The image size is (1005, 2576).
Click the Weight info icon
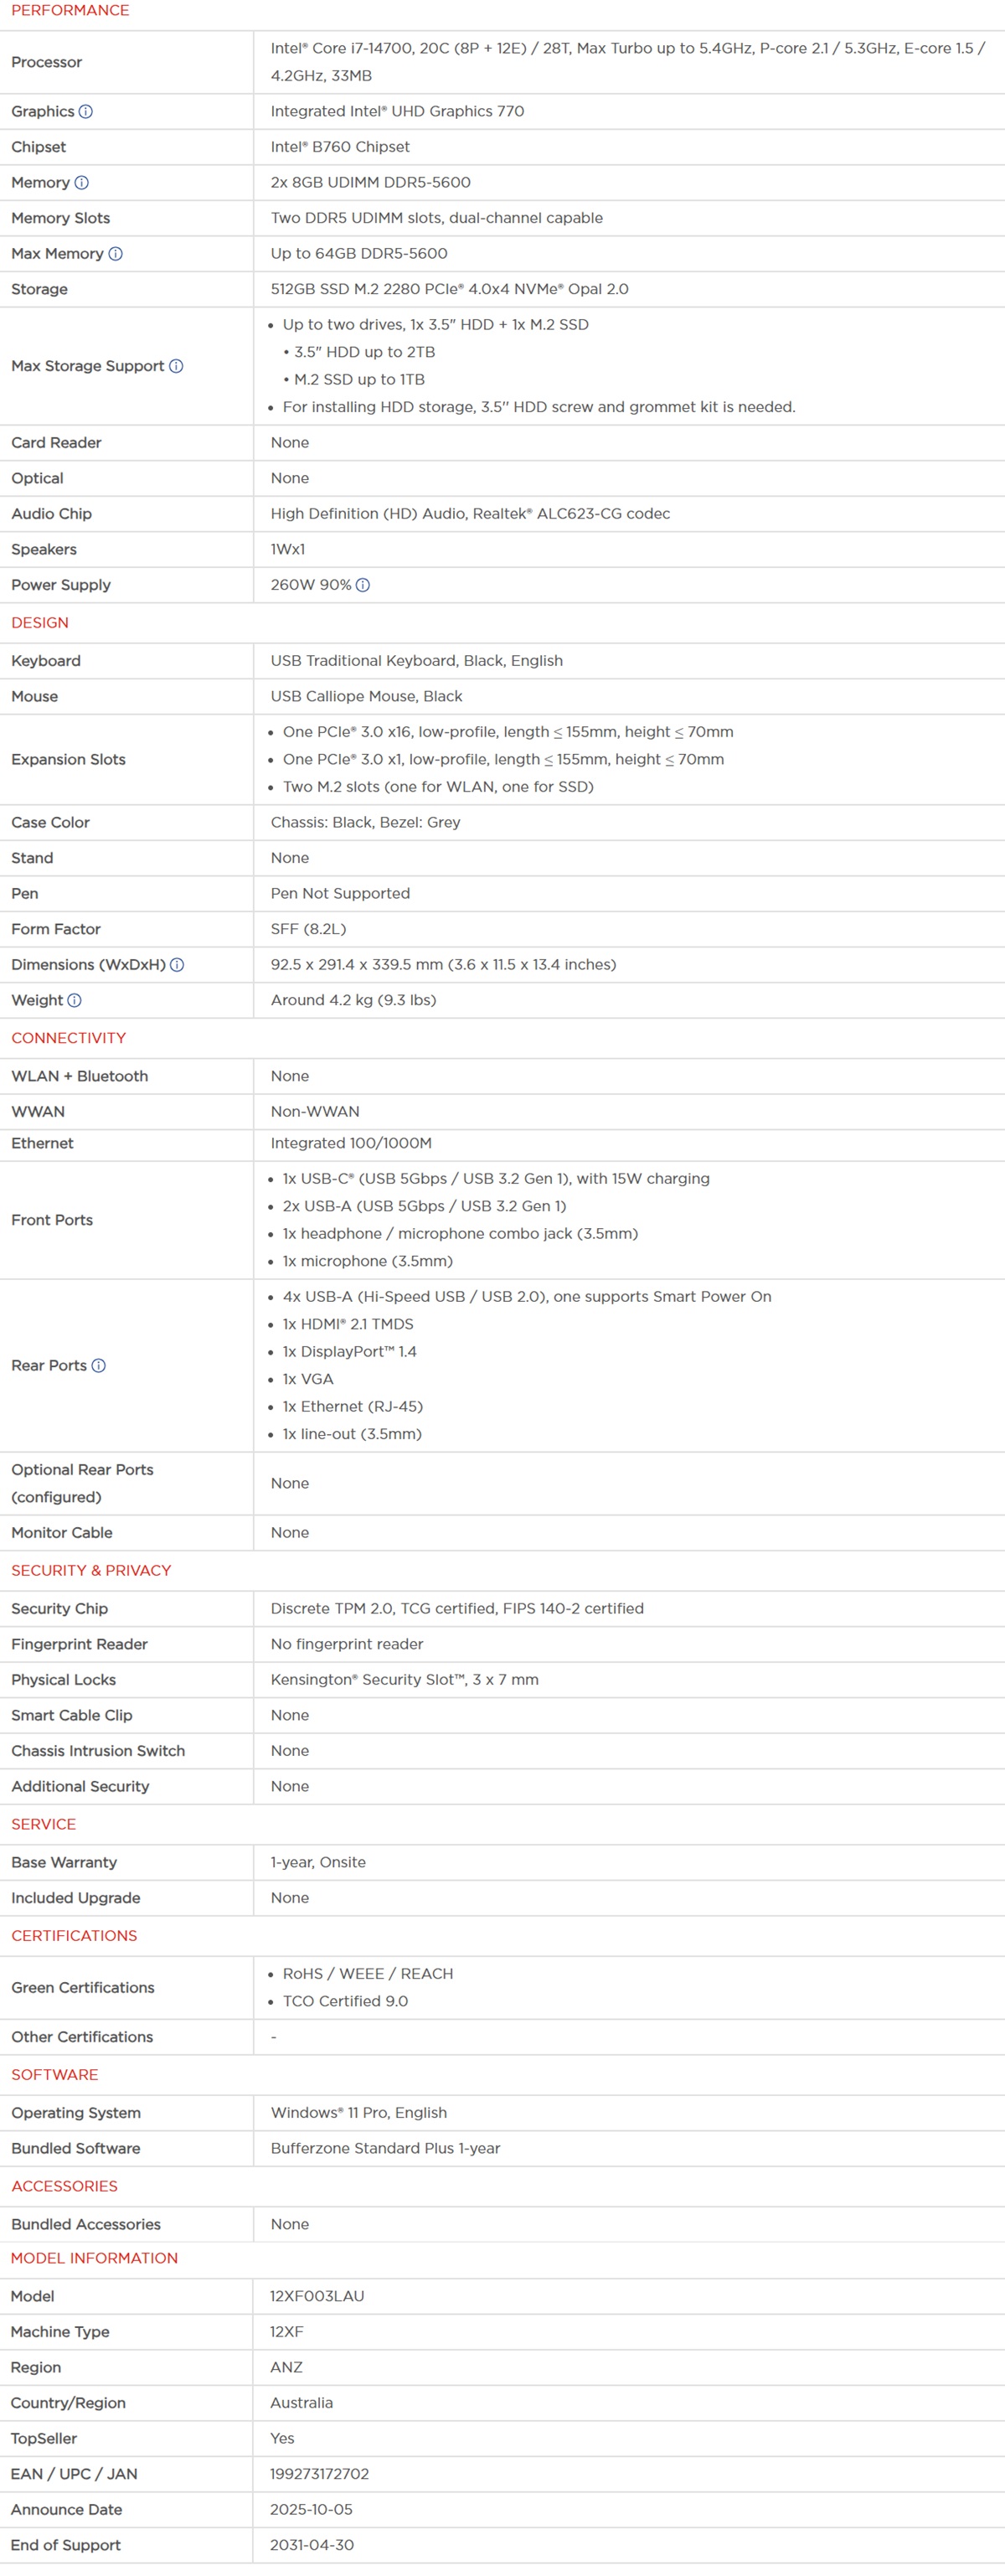tap(75, 1000)
